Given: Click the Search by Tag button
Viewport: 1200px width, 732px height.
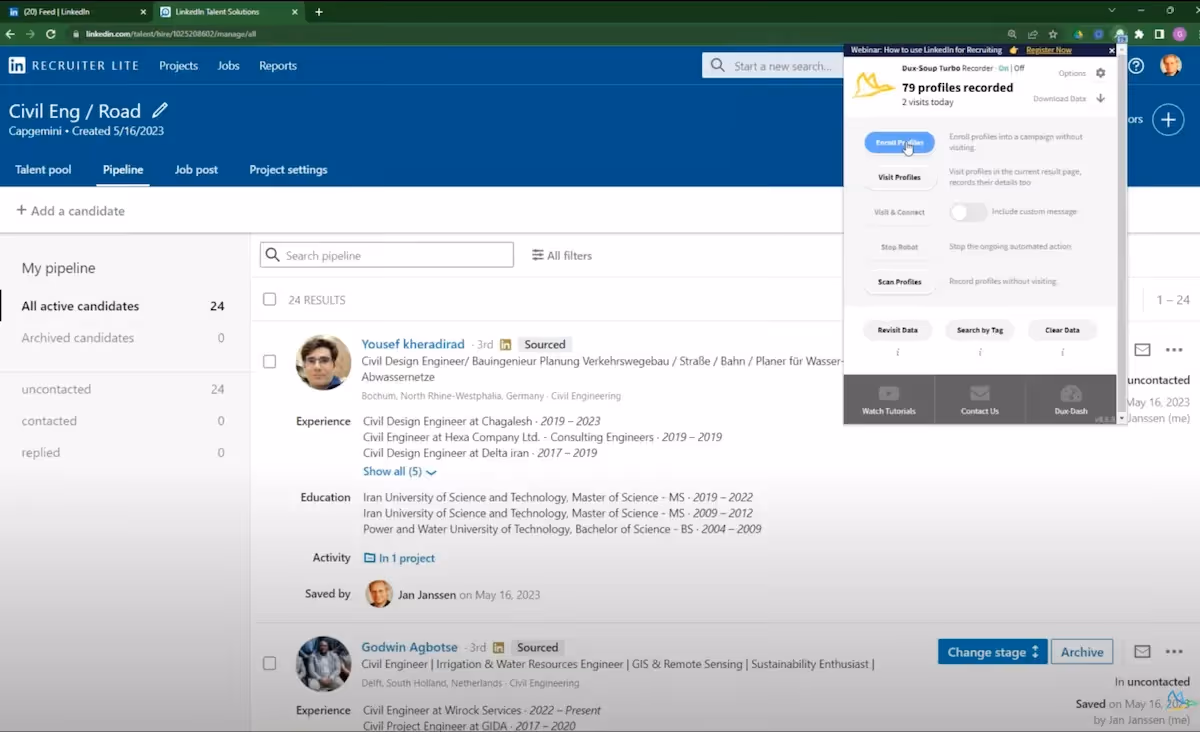Looking at the screenshot, I should point(980,330).
